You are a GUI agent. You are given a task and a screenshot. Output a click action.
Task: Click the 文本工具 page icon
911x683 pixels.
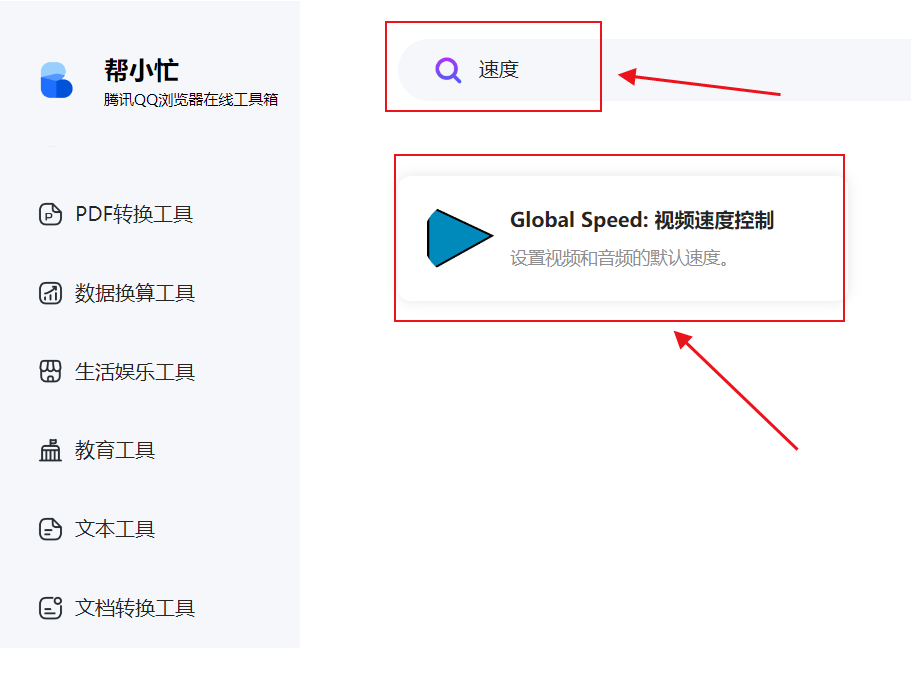pos(49,529)
